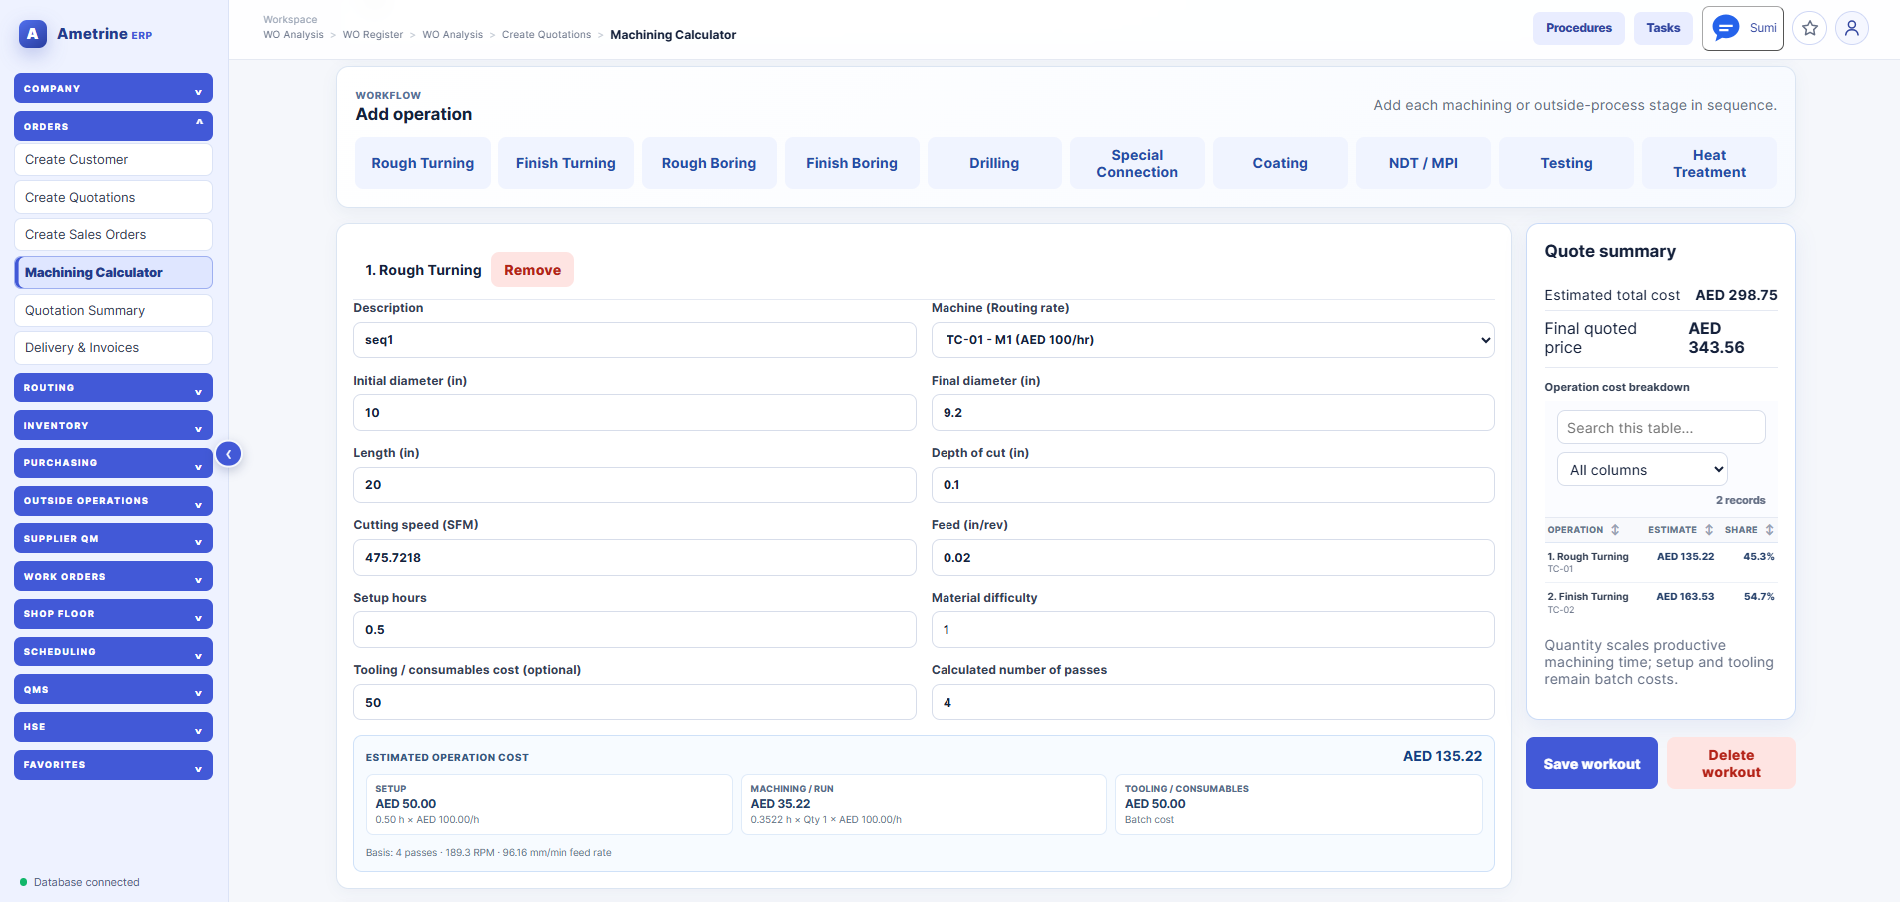Open Create Customer page
This screenshot has height=902, width=1900.
click(x=113, y=159)
